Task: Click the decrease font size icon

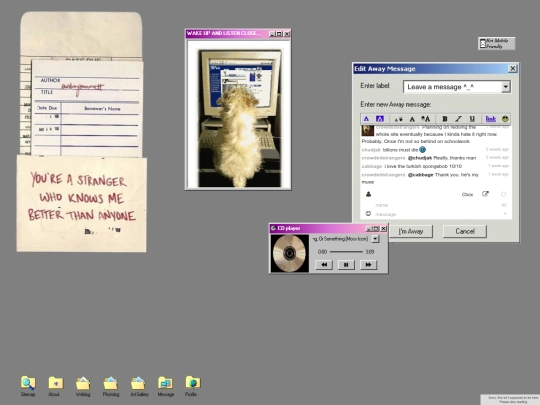Action: tap(398, 119)
